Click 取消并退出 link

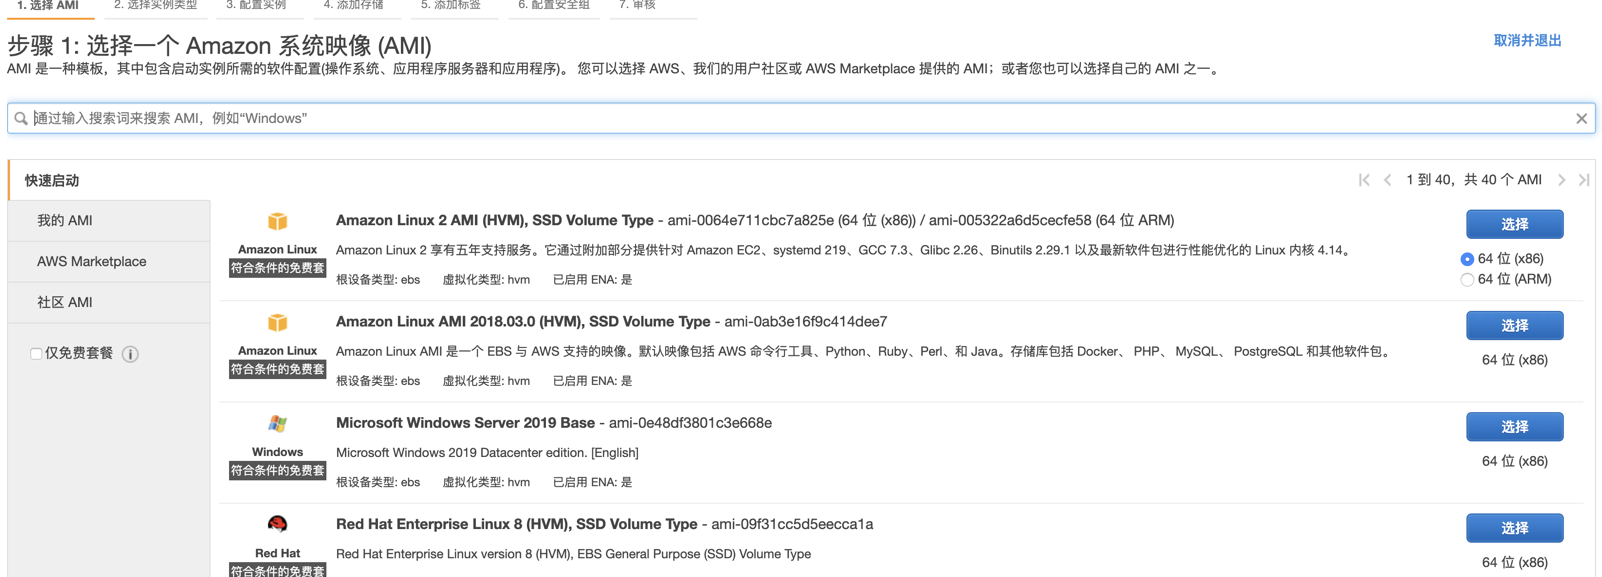point(1527,41)
